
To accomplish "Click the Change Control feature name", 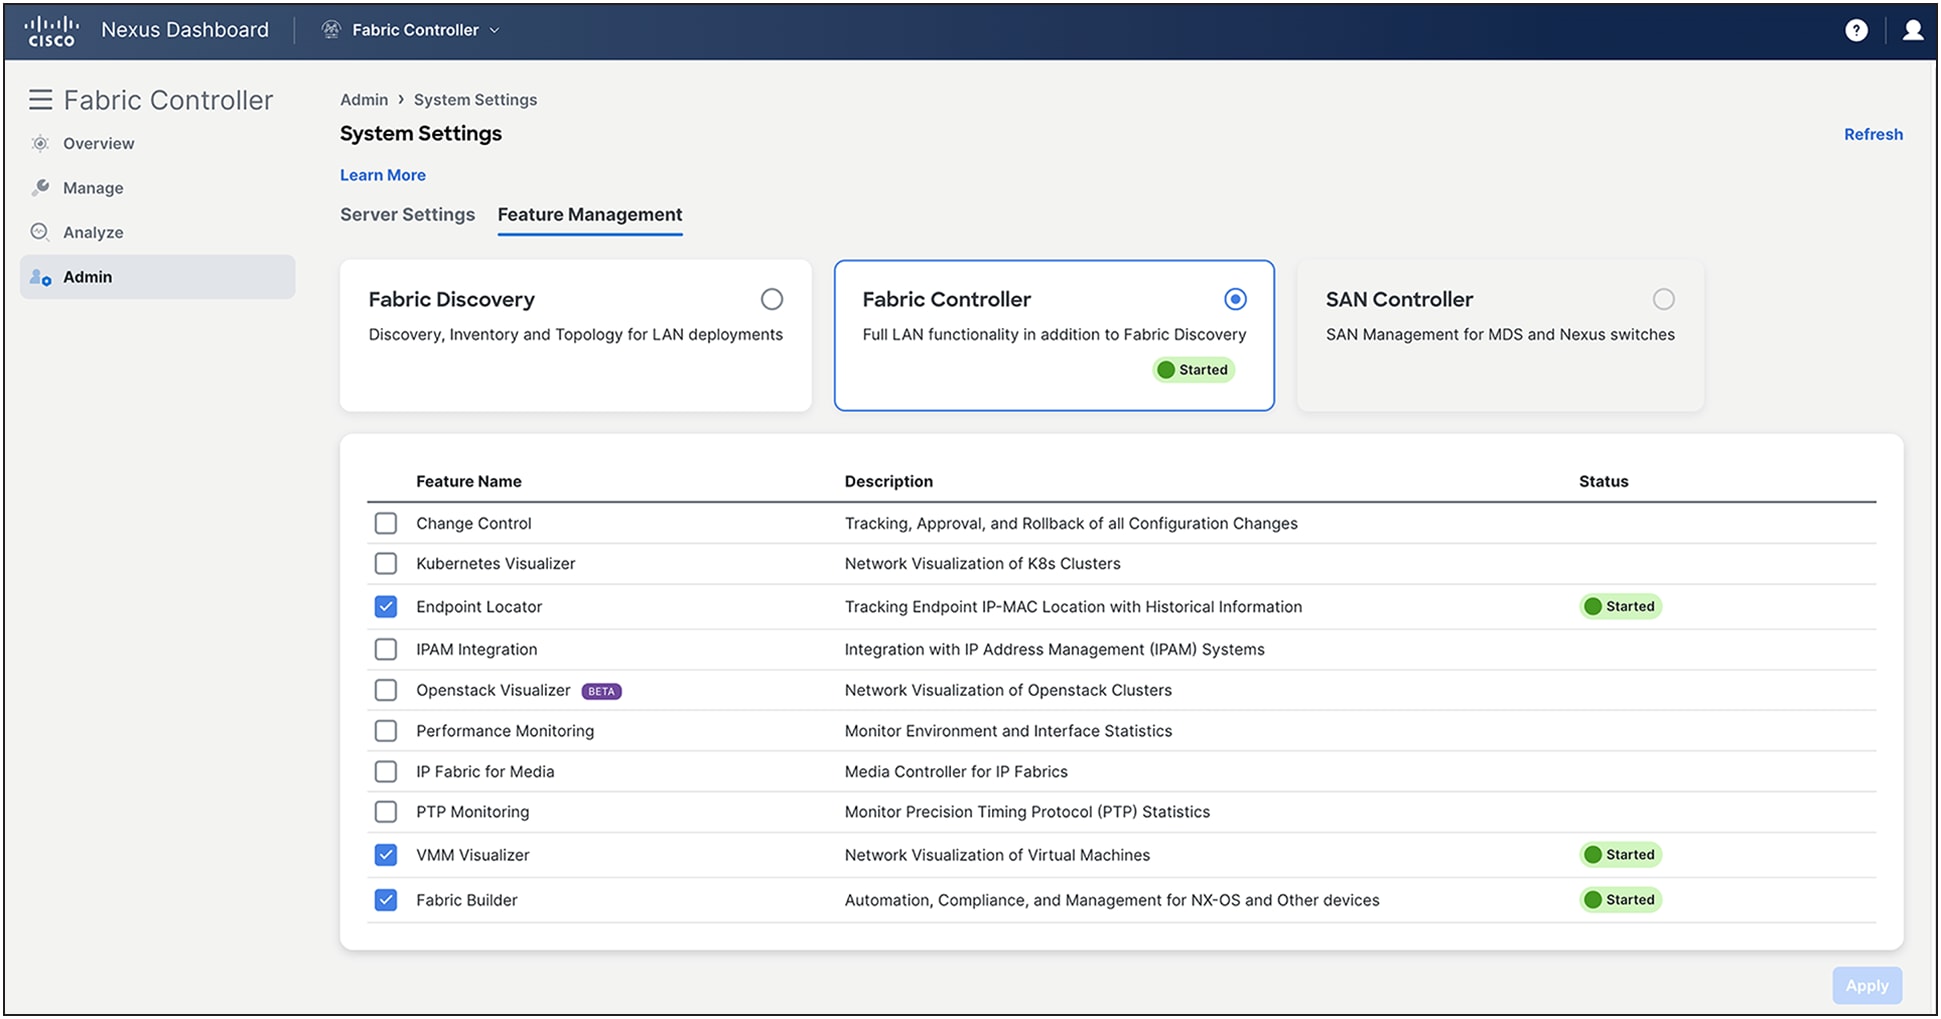I will pos(474,523).
